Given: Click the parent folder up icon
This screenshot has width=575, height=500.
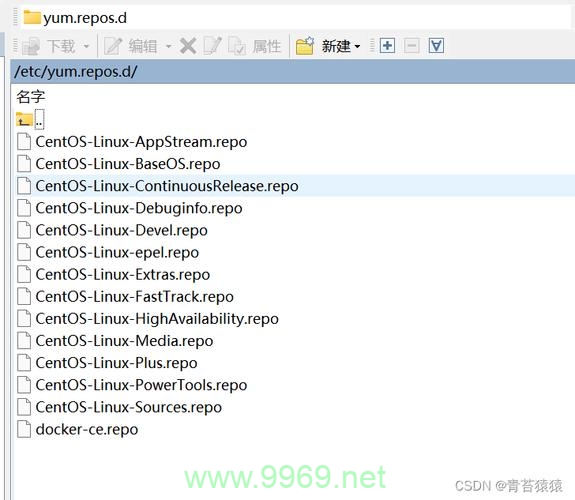Looking at the screenshot, I should click(24, 120).
